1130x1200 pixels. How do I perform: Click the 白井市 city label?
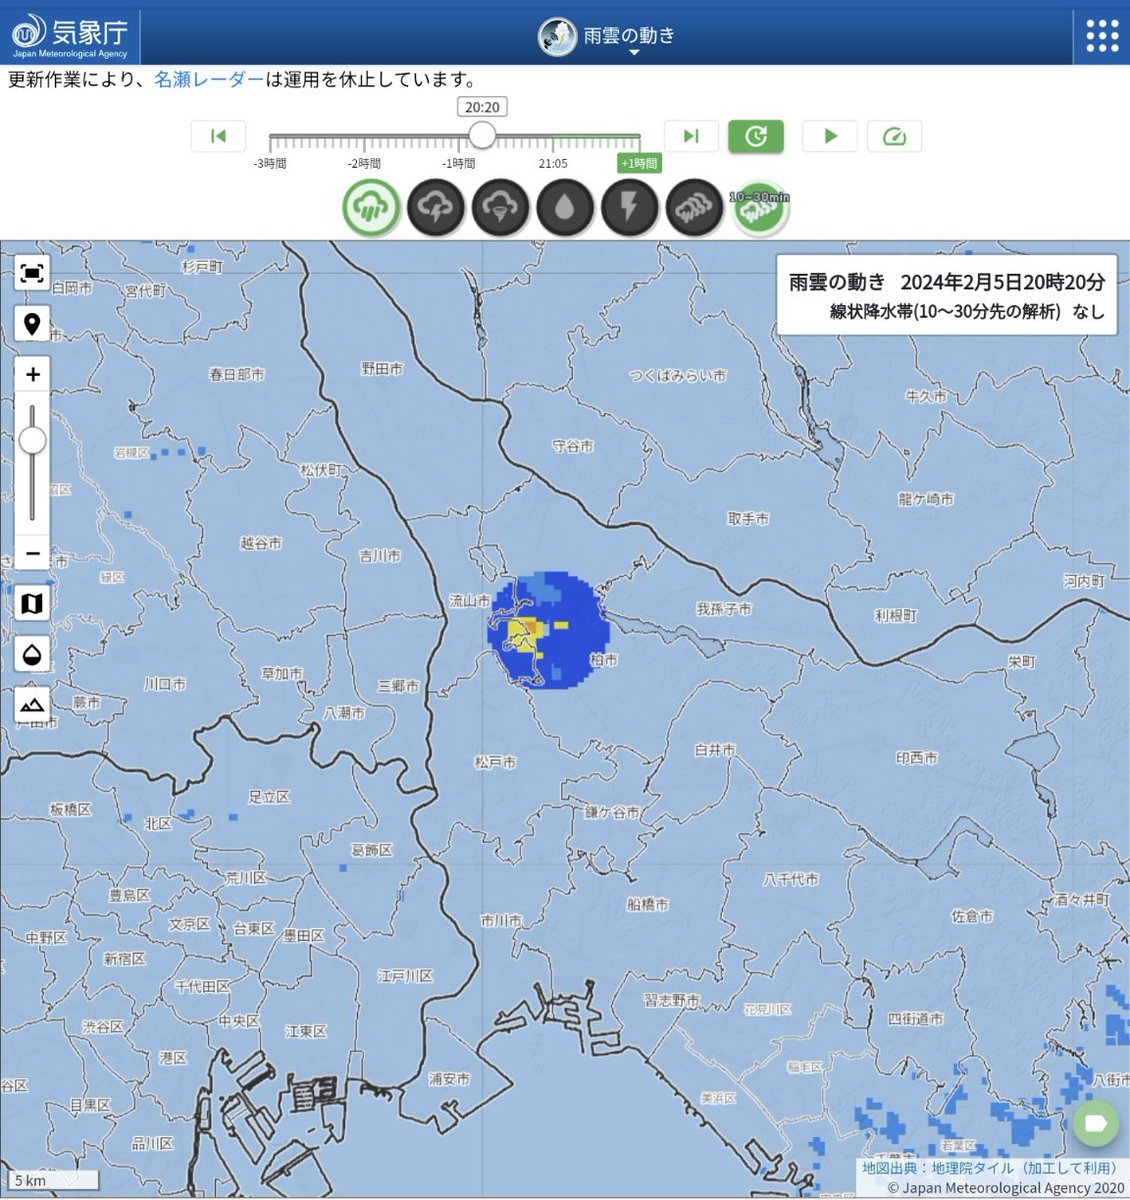click(715, 749)
